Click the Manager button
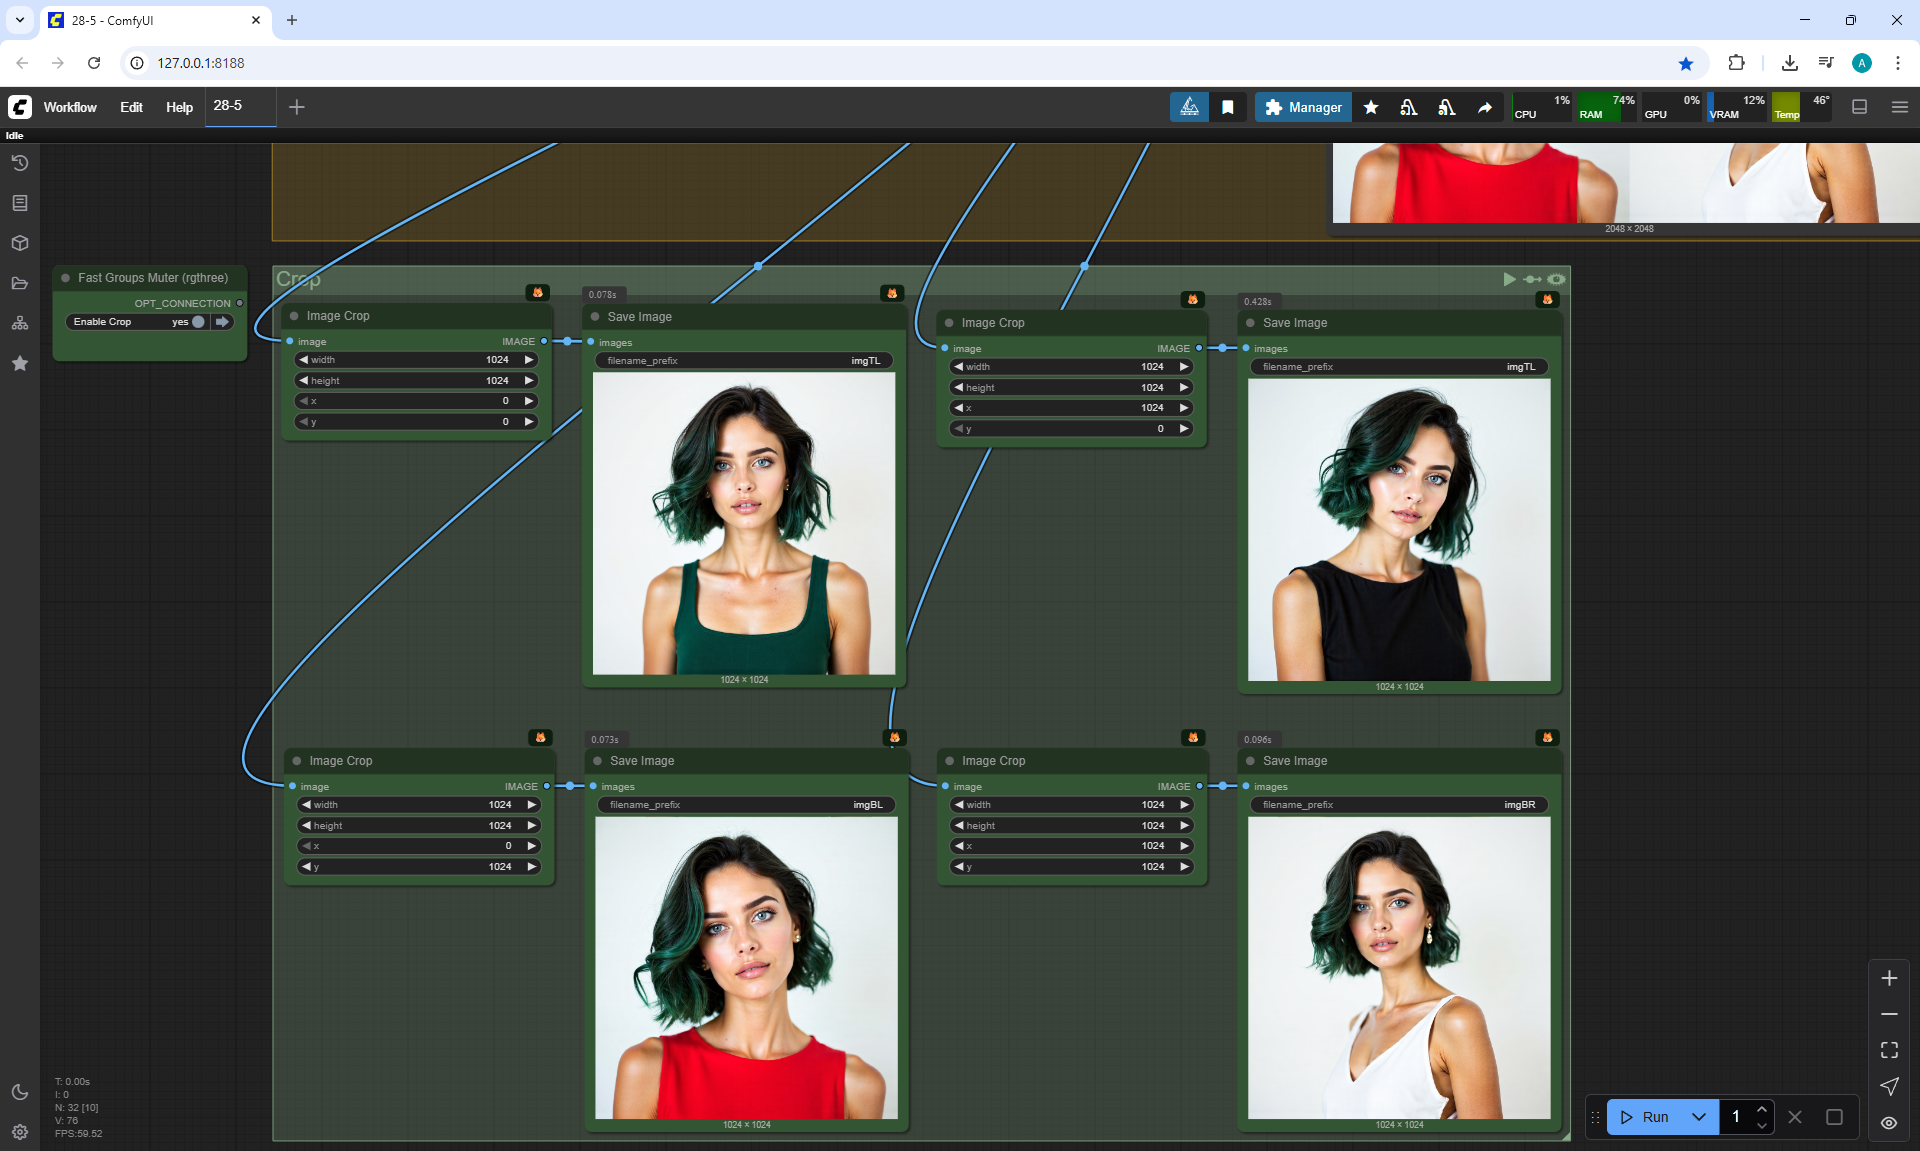 tap(1303, 107)
